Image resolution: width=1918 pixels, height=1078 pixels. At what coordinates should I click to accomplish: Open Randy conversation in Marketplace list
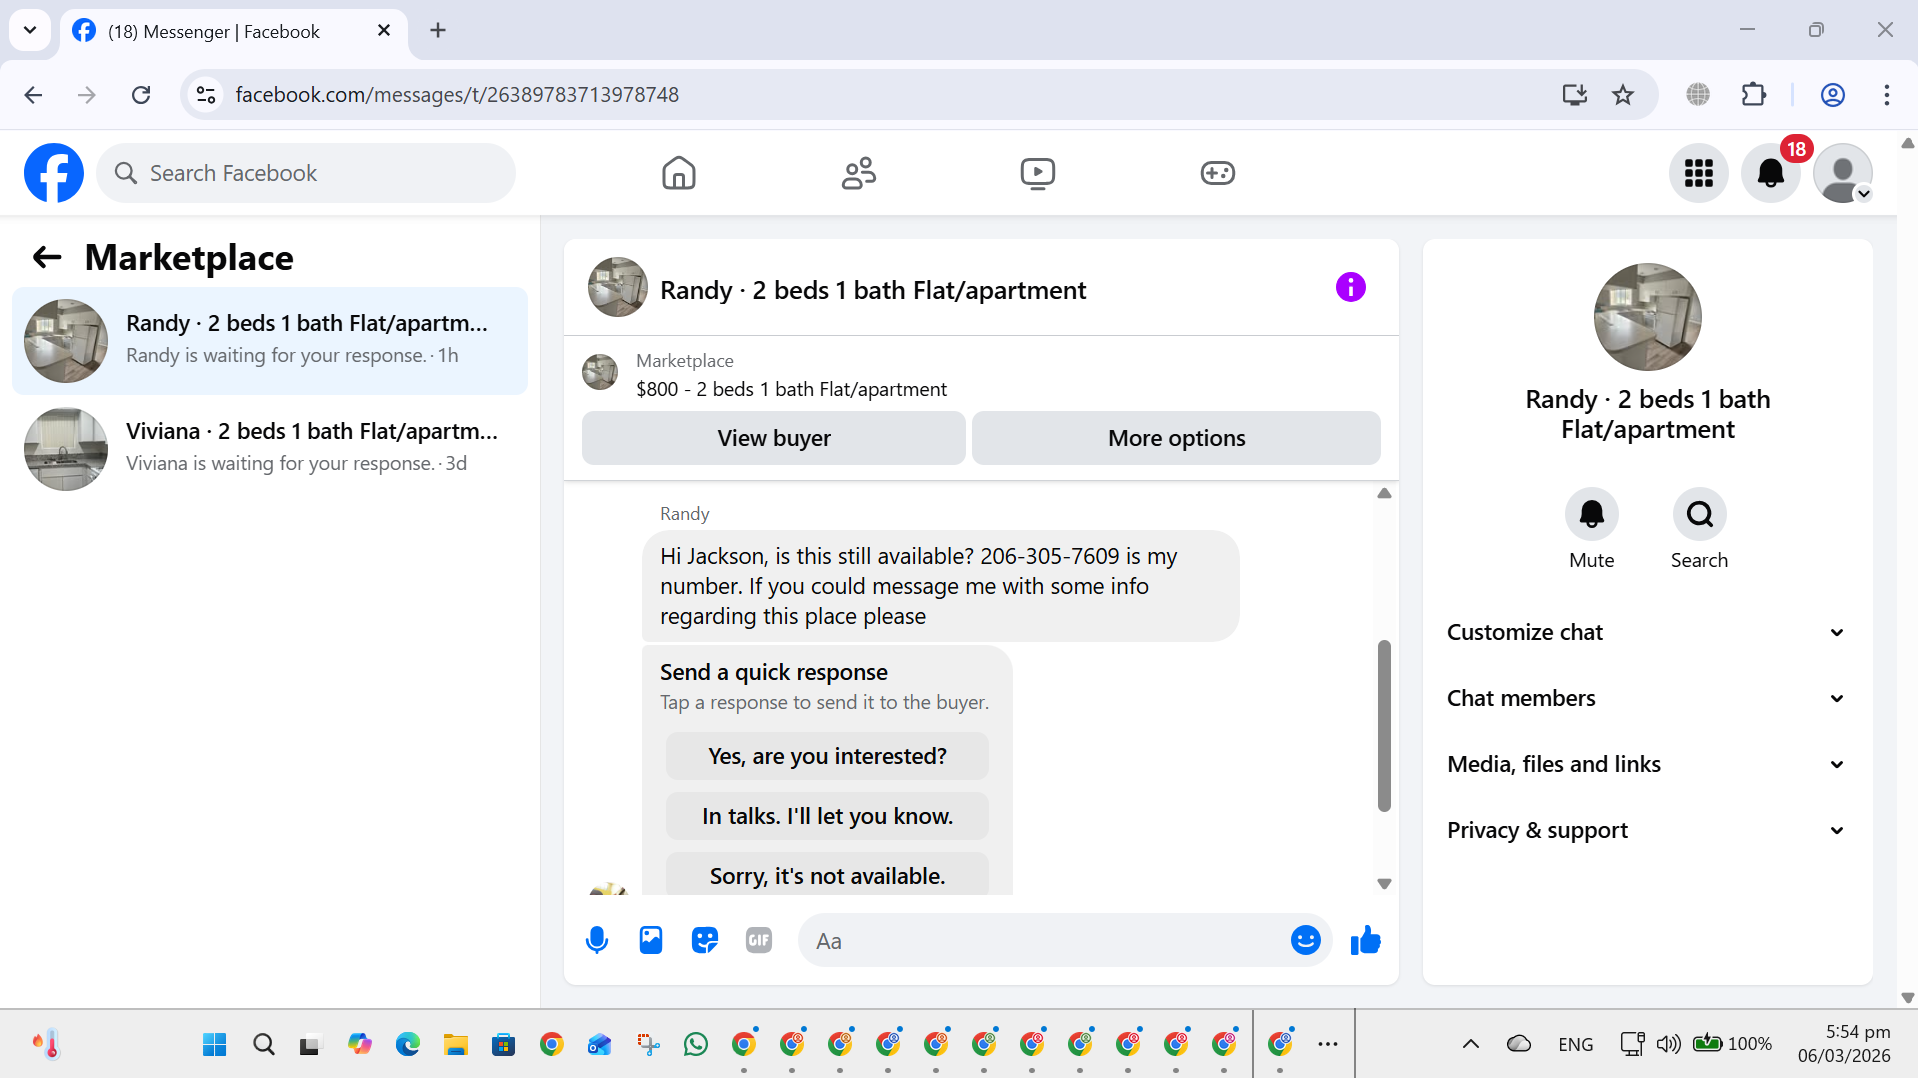coord(270,341)
